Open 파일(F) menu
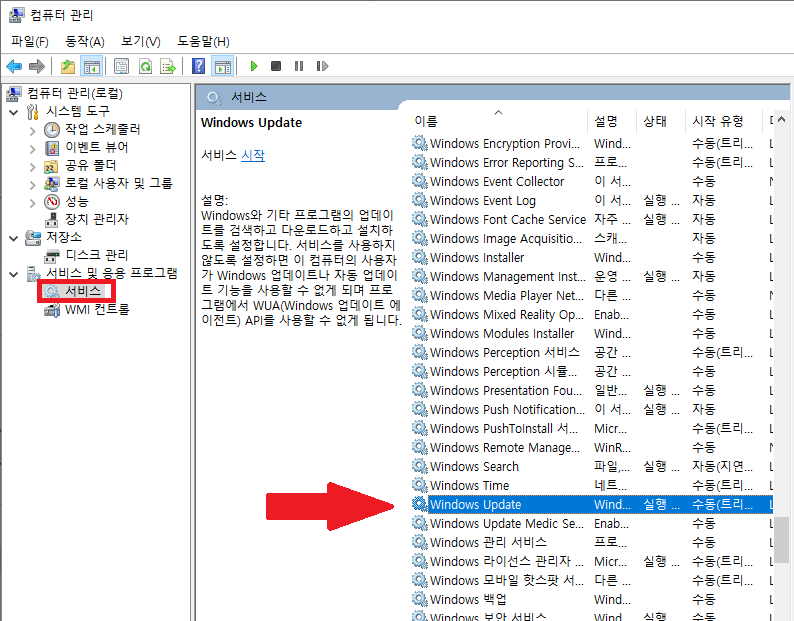794x621 pixels. point(30,42)
